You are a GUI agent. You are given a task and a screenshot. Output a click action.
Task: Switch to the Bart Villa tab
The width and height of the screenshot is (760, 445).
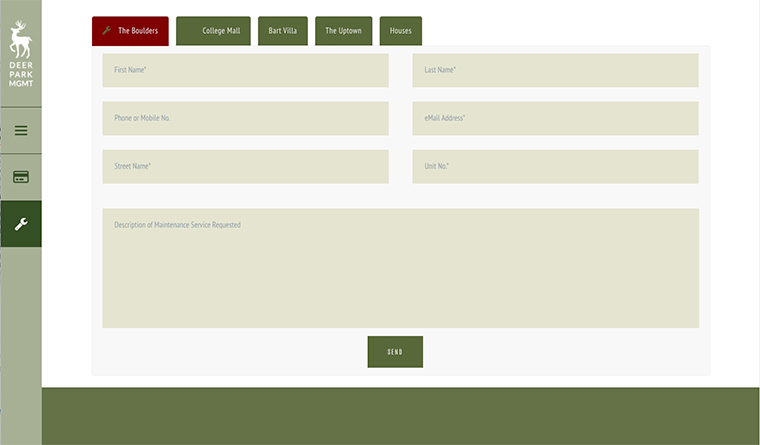(282, 31)
